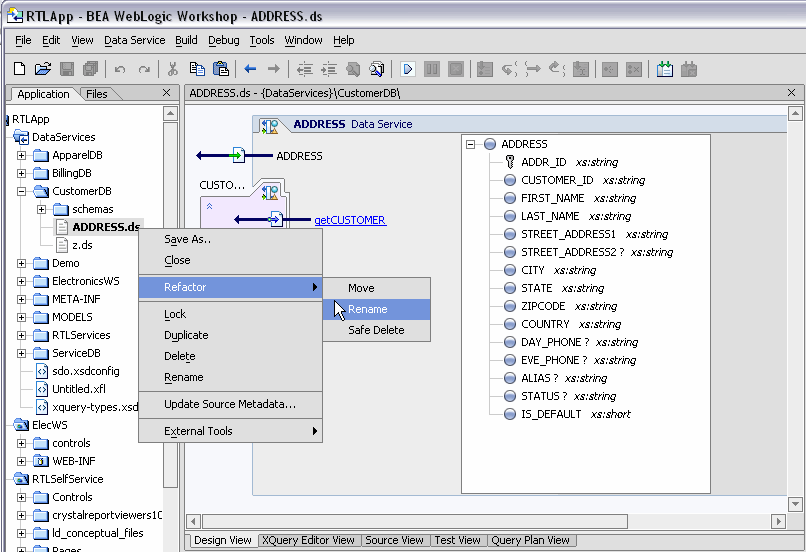Collapse the CustomerDB folder
Image resolution: width=806 pixels, height=552 pixels.
[x=21, y=191]
